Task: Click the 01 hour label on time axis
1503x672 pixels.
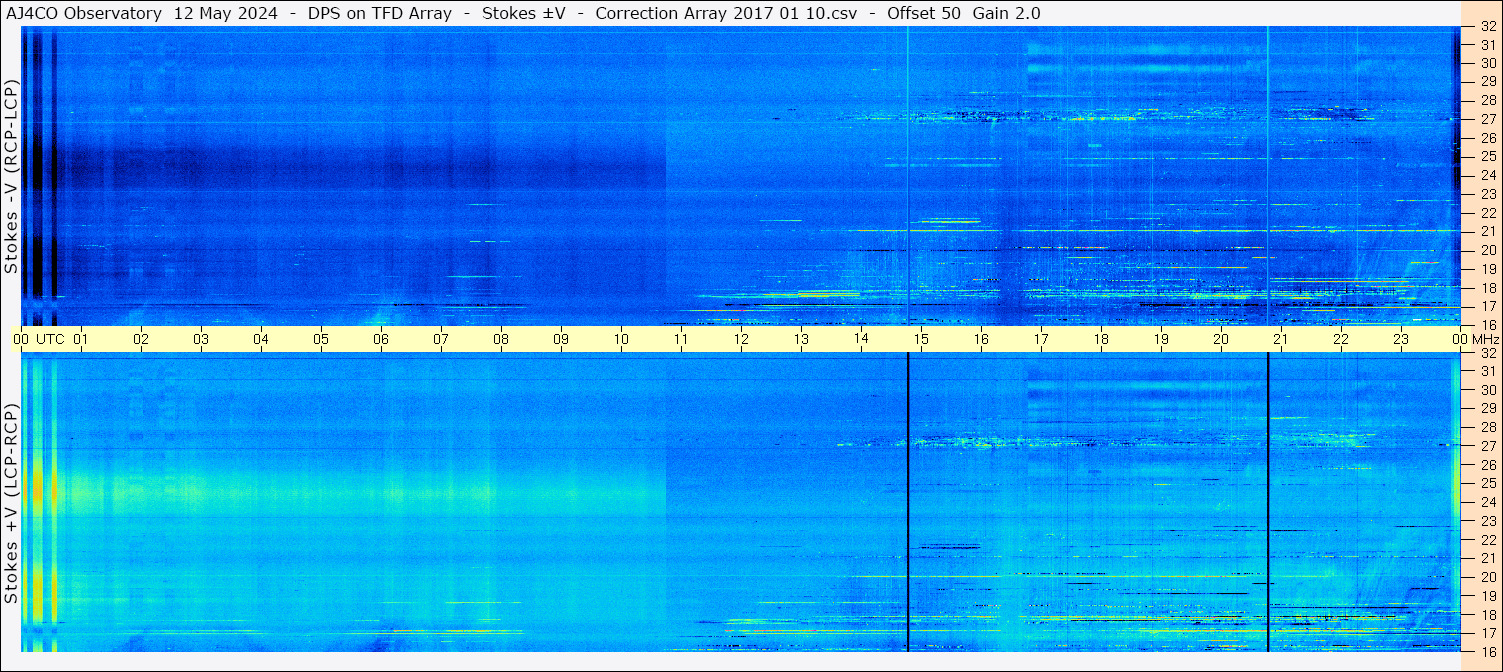Action: point(81,339)
